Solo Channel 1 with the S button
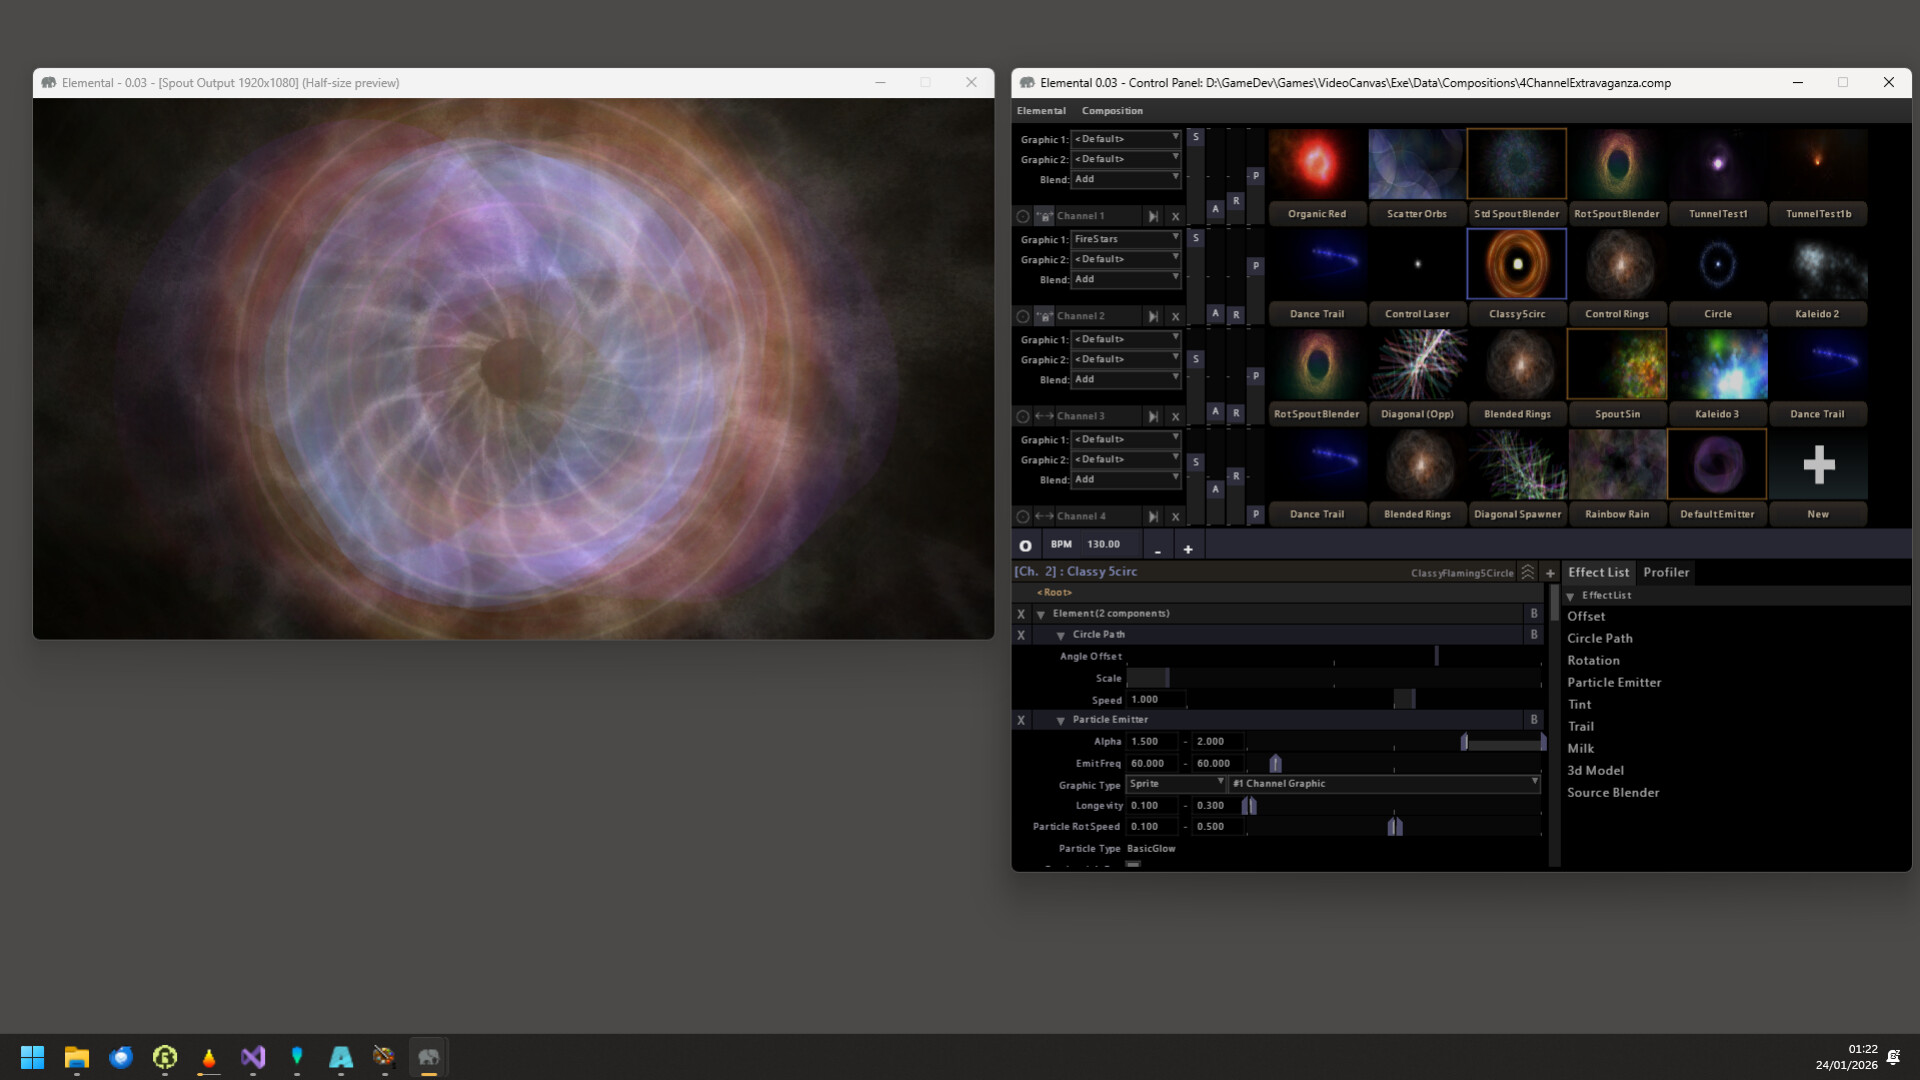Image resolution: width=1920 pixels, height=1080 pixels. click(x=1196, y=138)
